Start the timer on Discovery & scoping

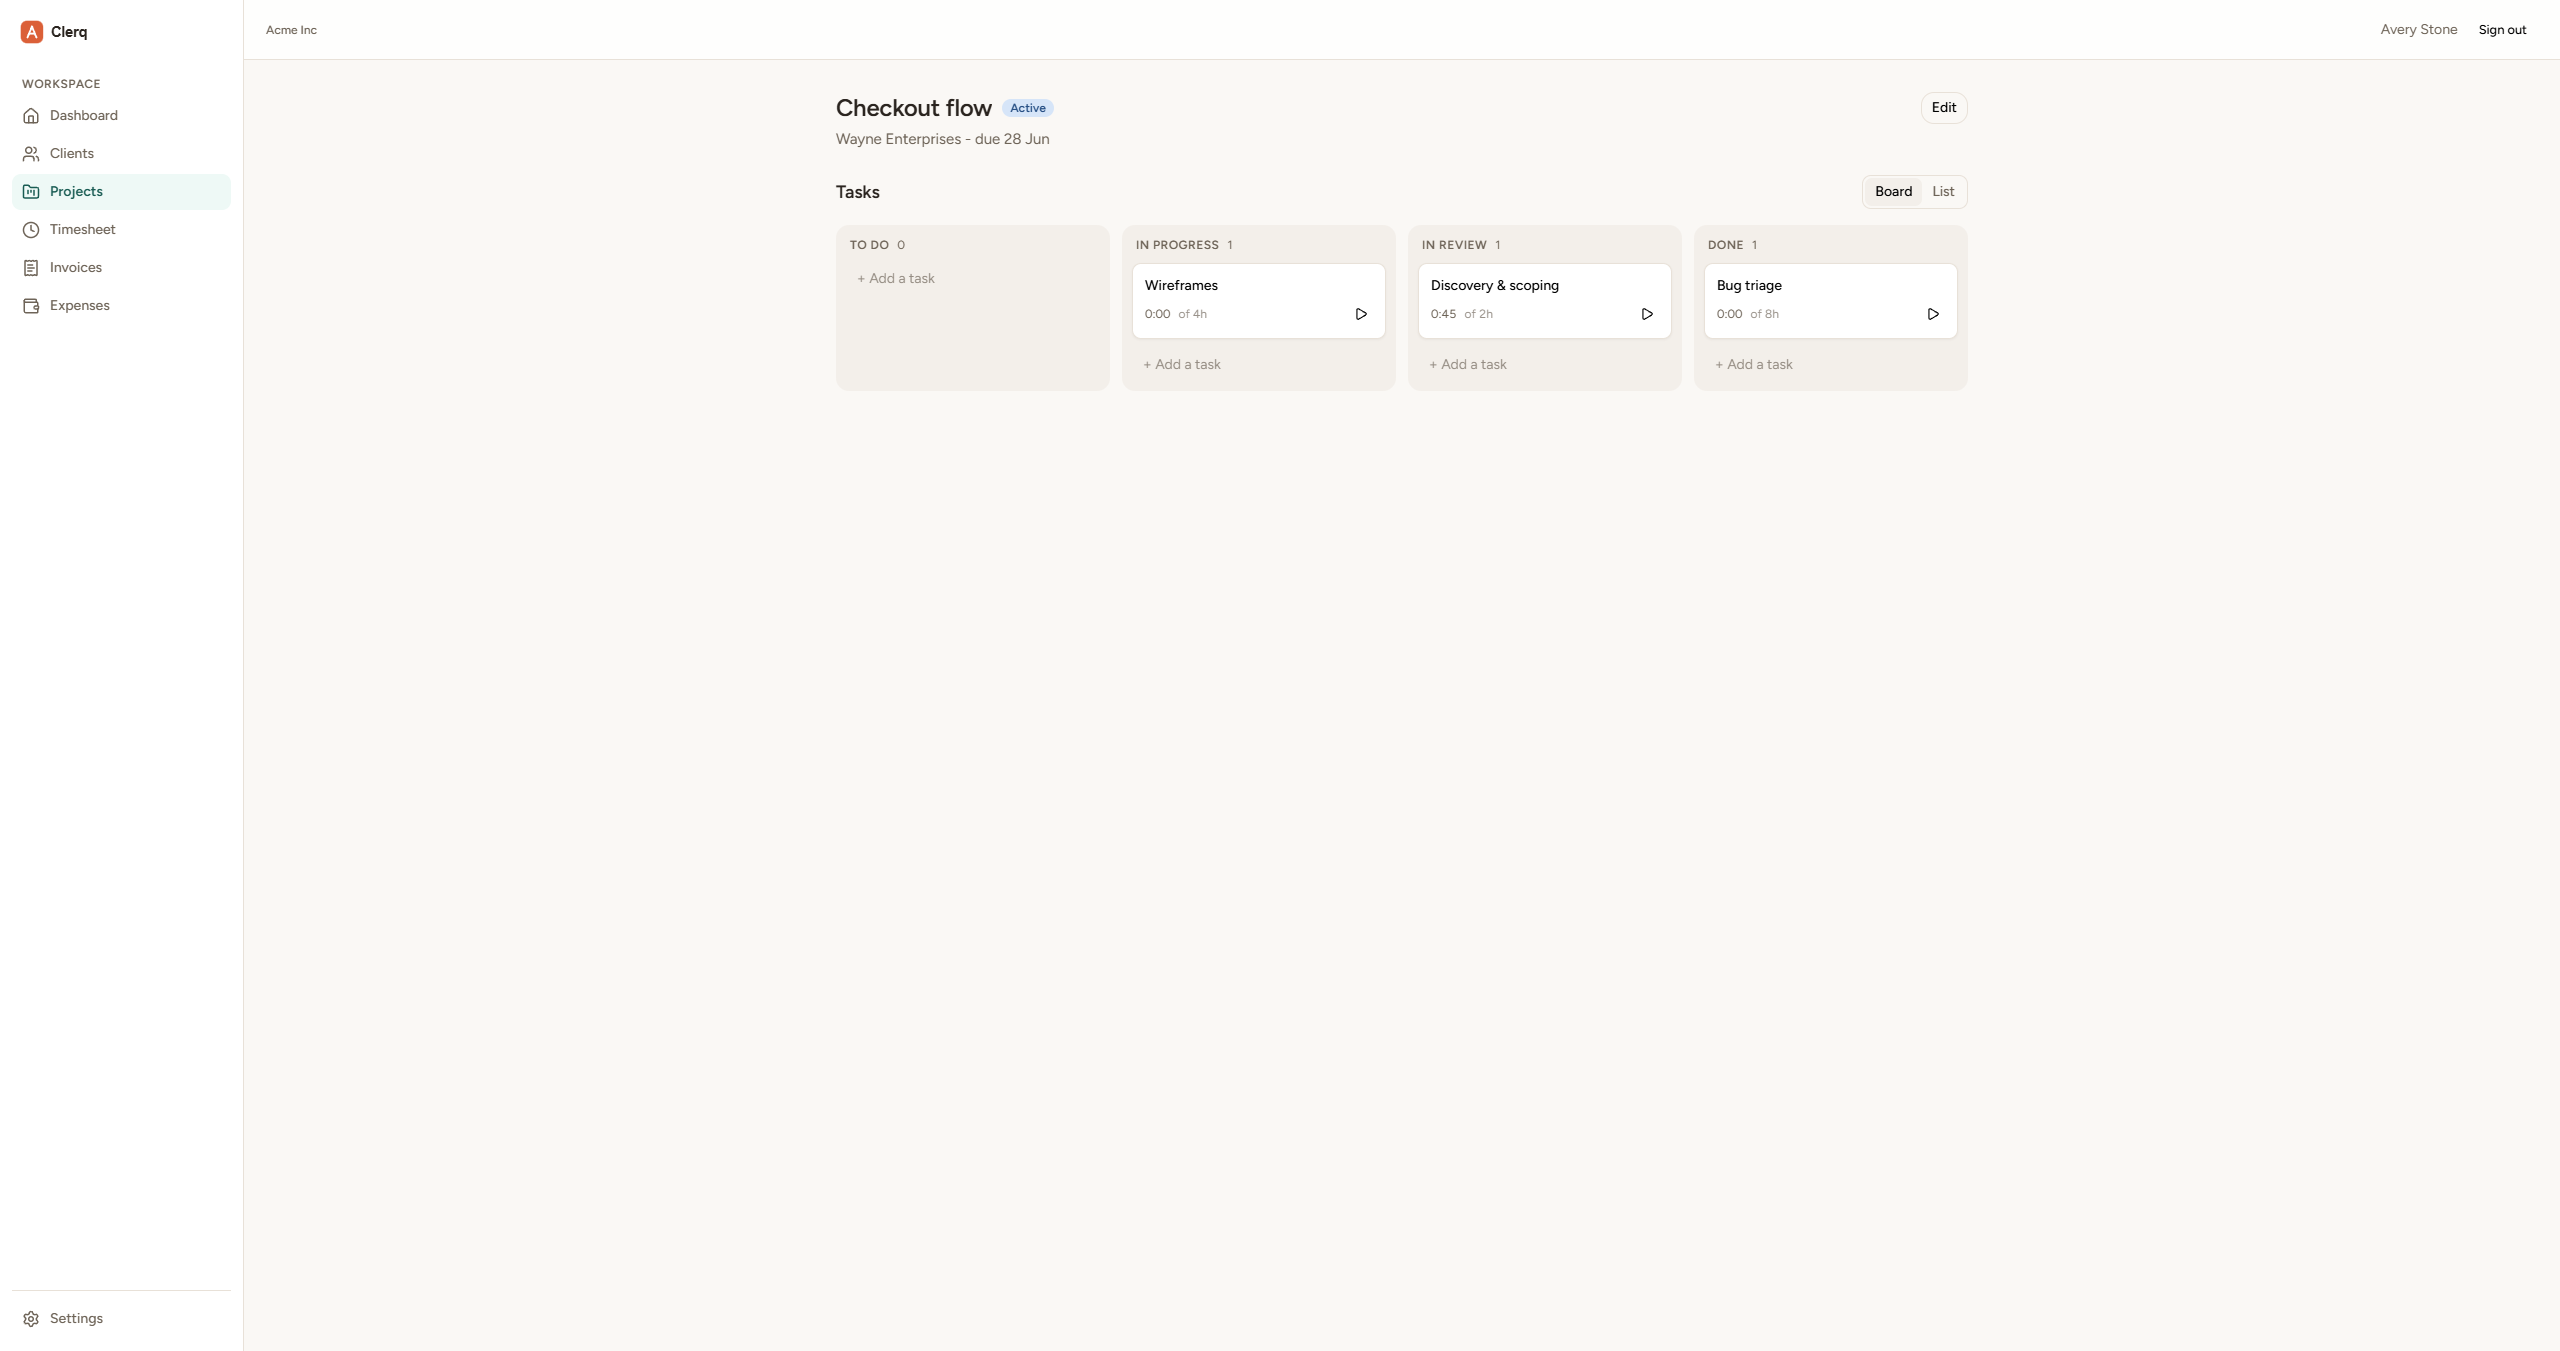1647,314
